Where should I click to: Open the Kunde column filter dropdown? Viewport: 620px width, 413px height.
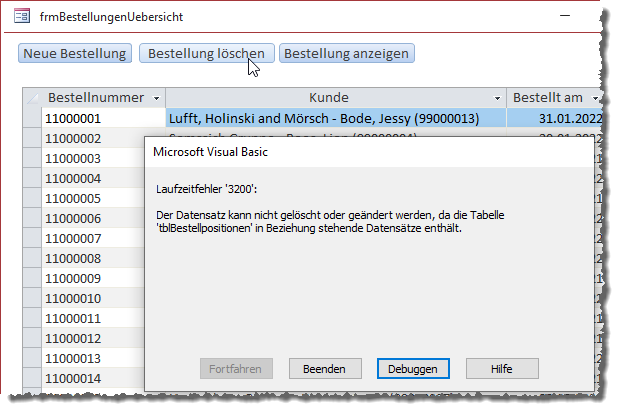point(497,98)
